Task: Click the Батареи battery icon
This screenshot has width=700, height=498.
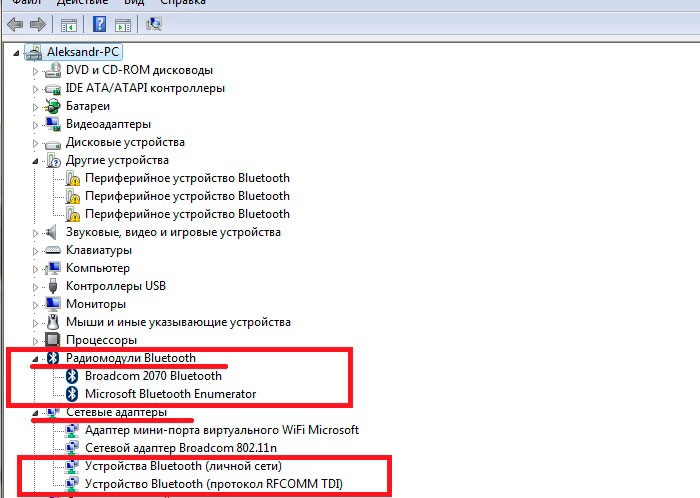Action: [53, 106]
